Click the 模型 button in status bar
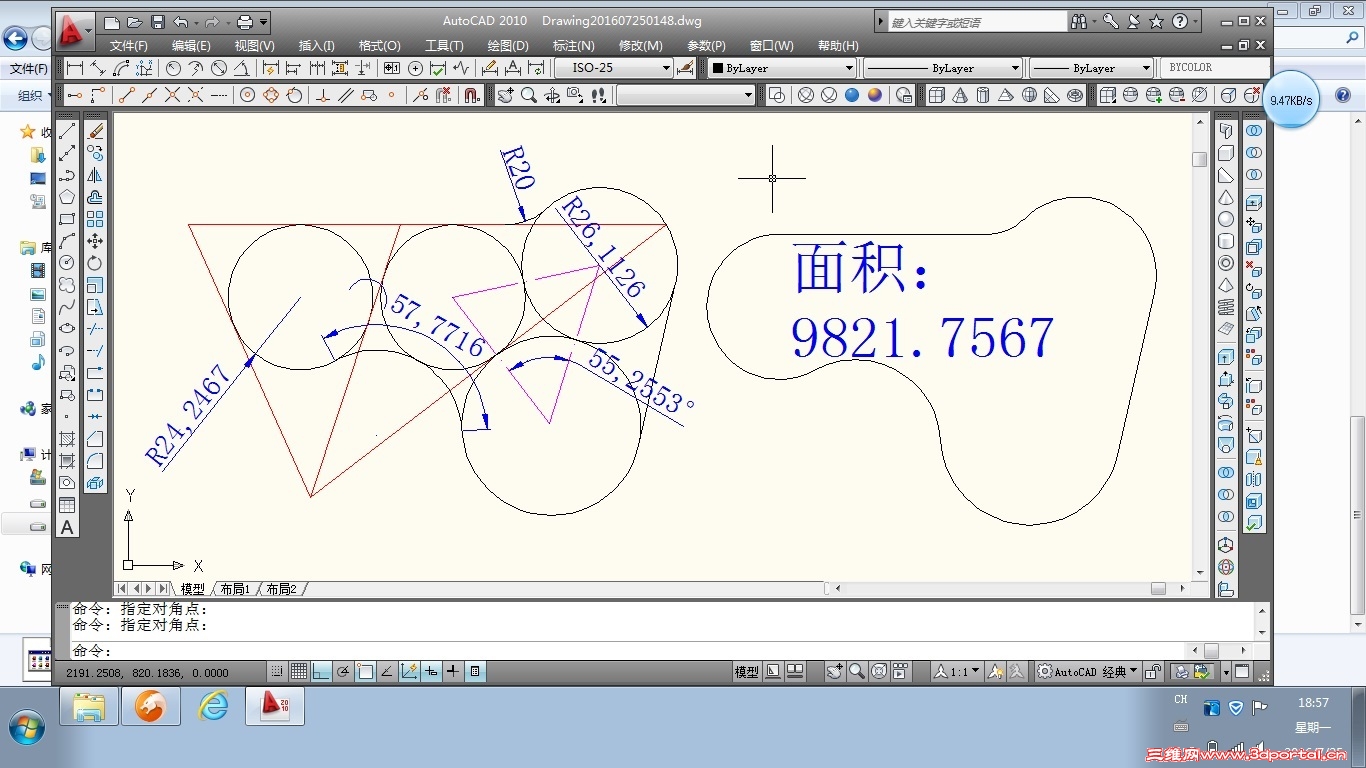The width and height of the screenshot is (1366, 768). [747, 672]
